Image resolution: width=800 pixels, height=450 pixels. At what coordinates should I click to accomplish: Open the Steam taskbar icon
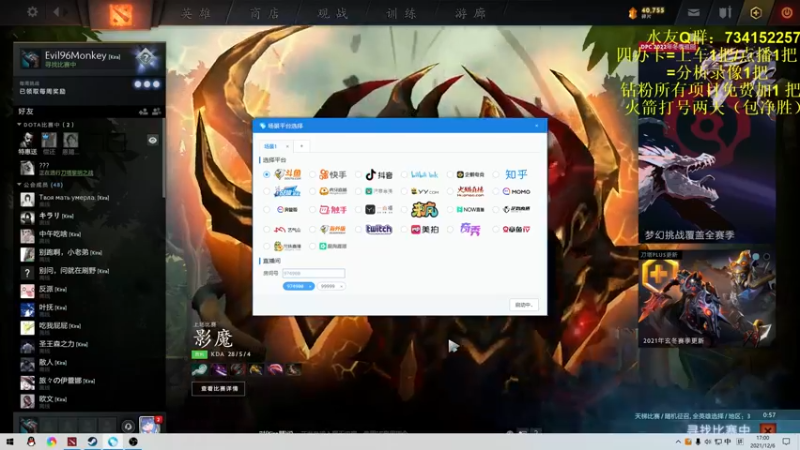(92, 441)
